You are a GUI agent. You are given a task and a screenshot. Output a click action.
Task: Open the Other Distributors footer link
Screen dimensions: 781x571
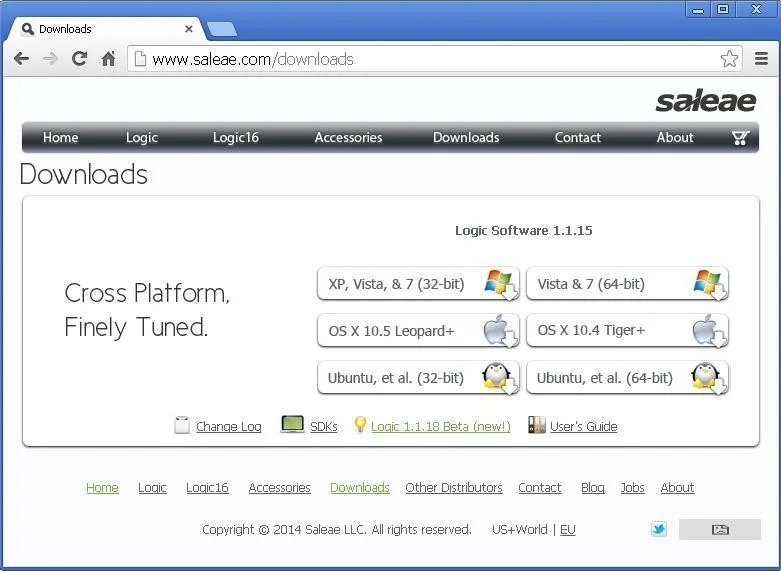pyautogui.click(x=454, y=487)
